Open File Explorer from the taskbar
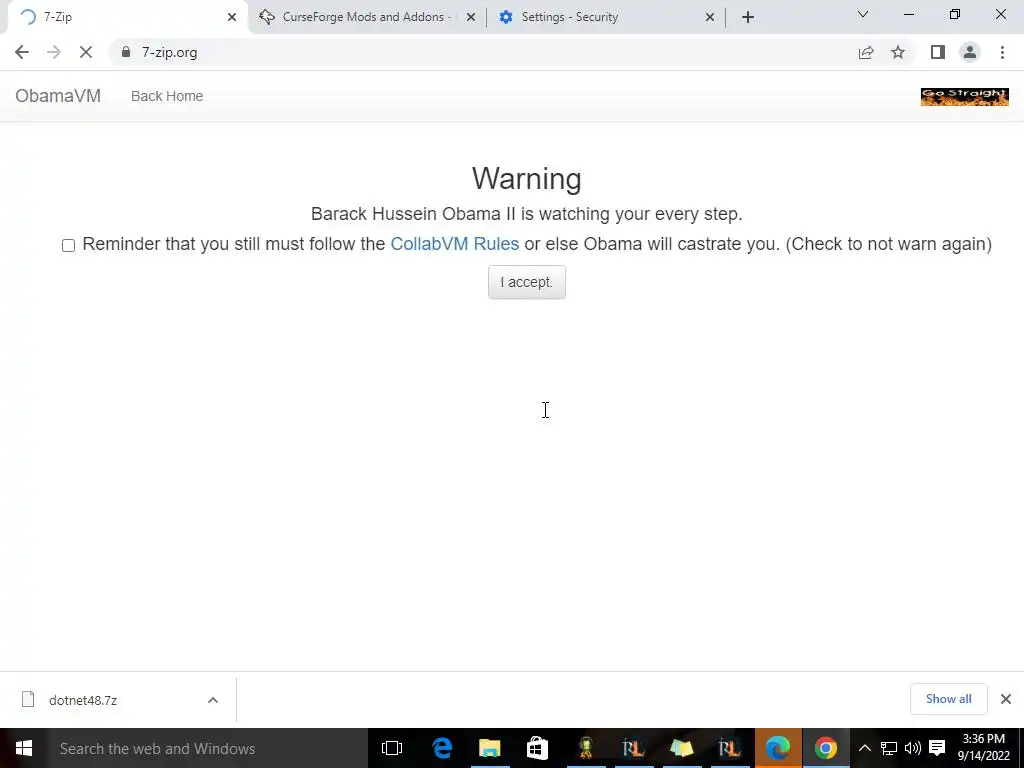Viewport: 1024px width, 768px height. point(490,748)
